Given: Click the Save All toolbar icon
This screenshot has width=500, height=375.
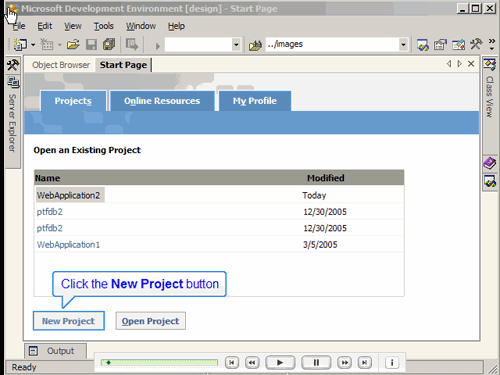Looking at the screenshot, I should click(109, 44).
